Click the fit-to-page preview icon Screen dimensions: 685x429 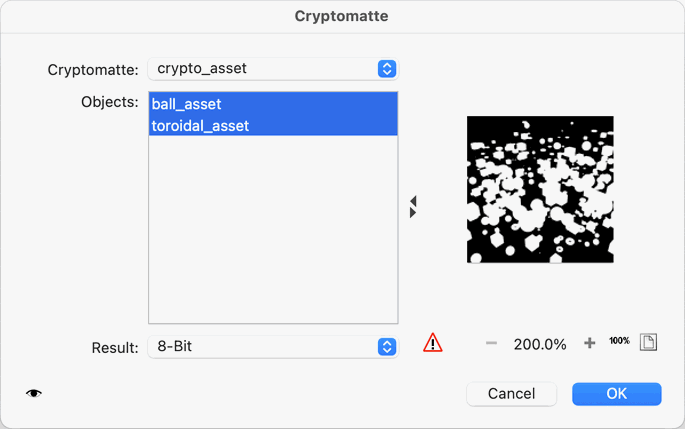(648, 342)
